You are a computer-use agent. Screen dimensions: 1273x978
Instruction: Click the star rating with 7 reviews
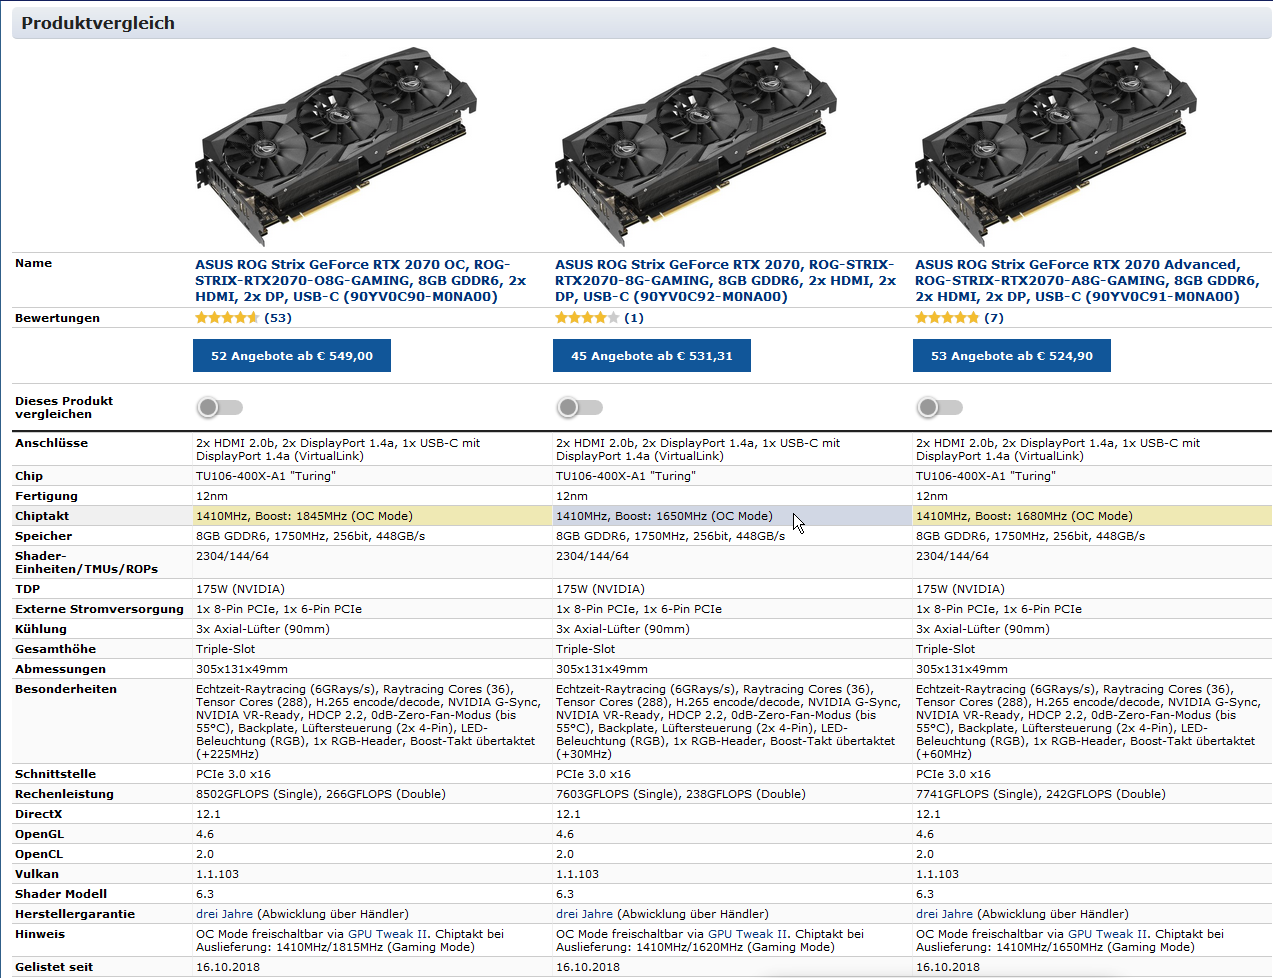tap(947, 318)
